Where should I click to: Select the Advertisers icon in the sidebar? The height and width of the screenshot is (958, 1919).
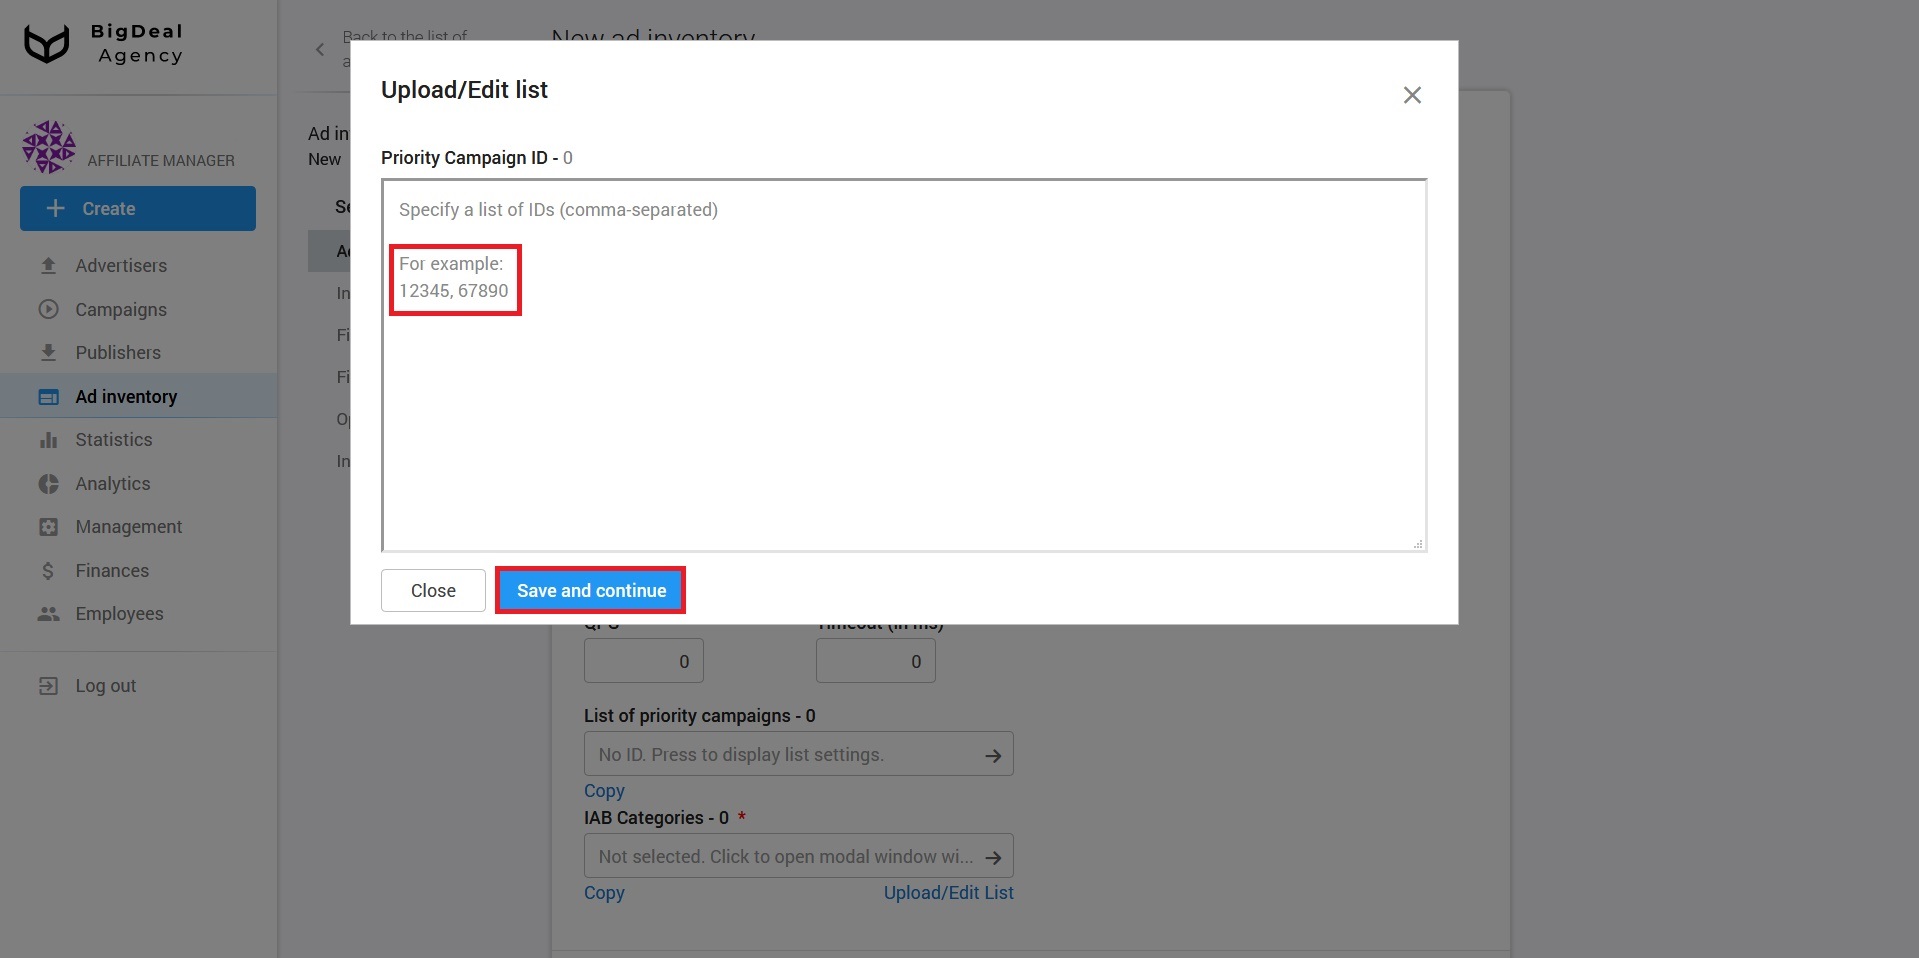click(48, 265)
